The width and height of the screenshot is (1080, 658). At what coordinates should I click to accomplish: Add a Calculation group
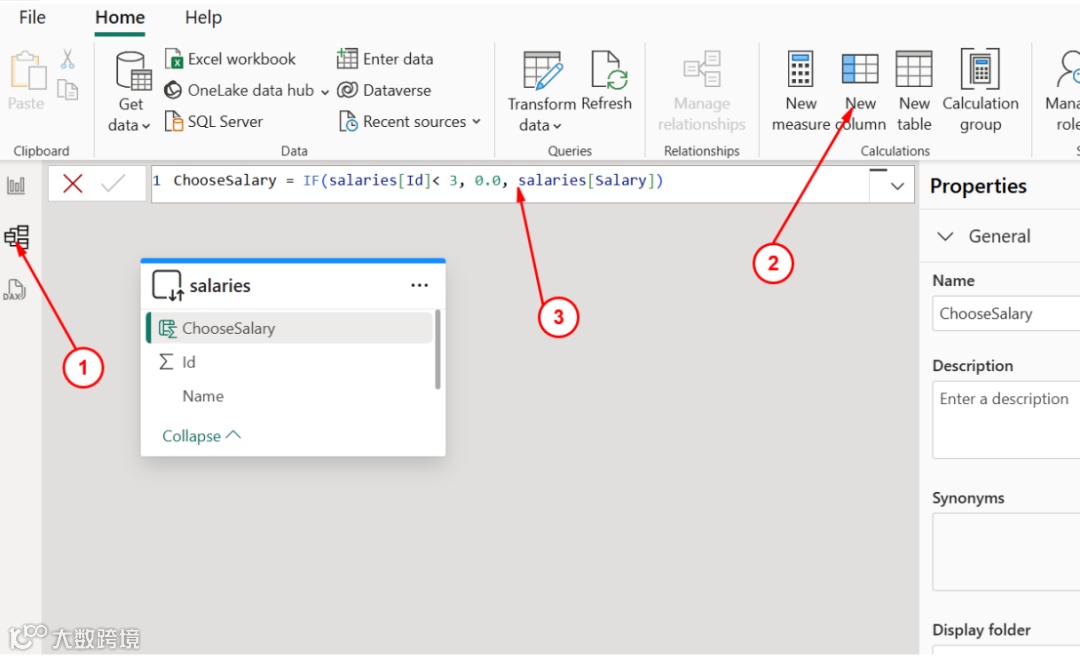980,92
